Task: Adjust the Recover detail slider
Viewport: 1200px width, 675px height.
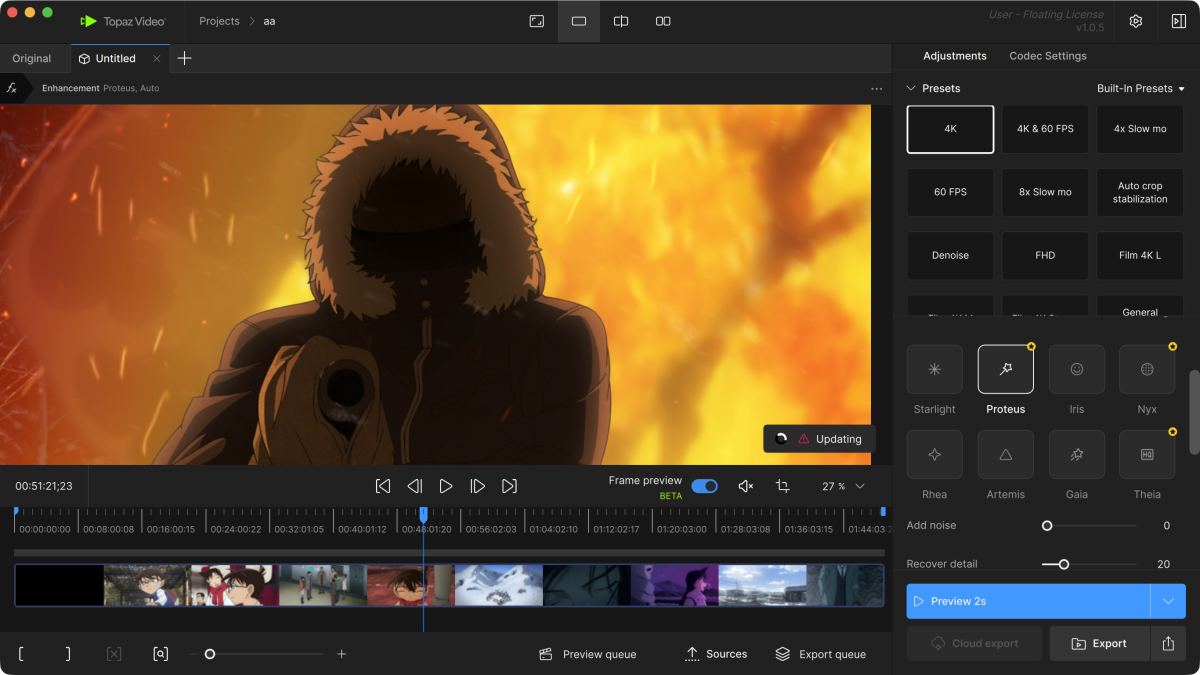Action: click(x=1064, y=564)
